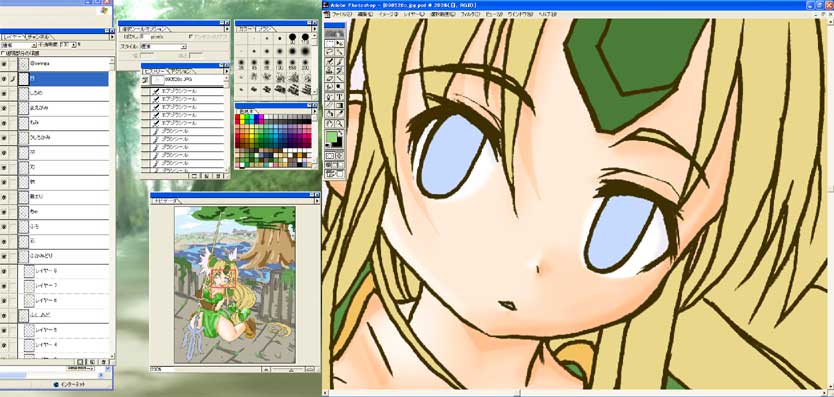Select the Magic Wand tool
The height and width of the screenshot is (397, 834).
339,52
